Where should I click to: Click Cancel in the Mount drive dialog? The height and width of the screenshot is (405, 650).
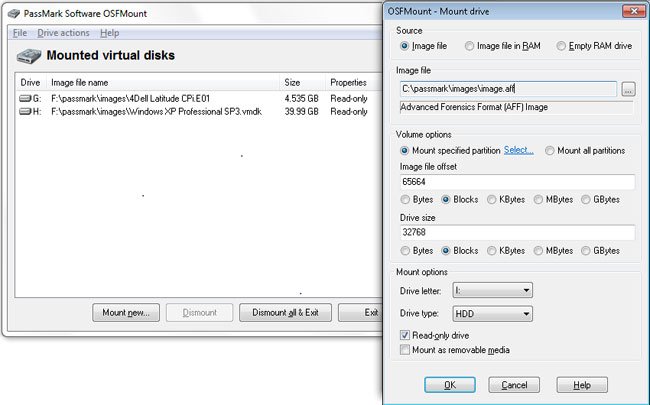point(514,385)
